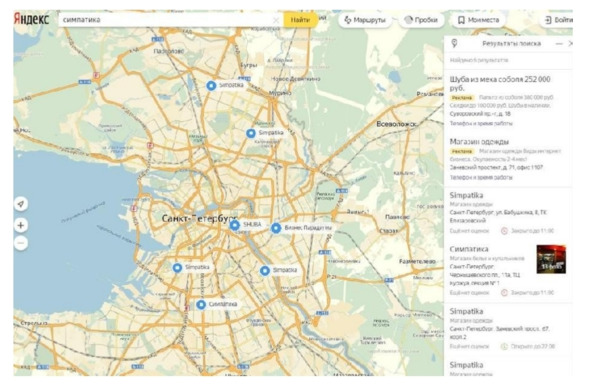The width and height of the screenshot is (591, 384).
Task: Clear the search field with X icon
Action: pyautogui.click(x=276, y=20)
